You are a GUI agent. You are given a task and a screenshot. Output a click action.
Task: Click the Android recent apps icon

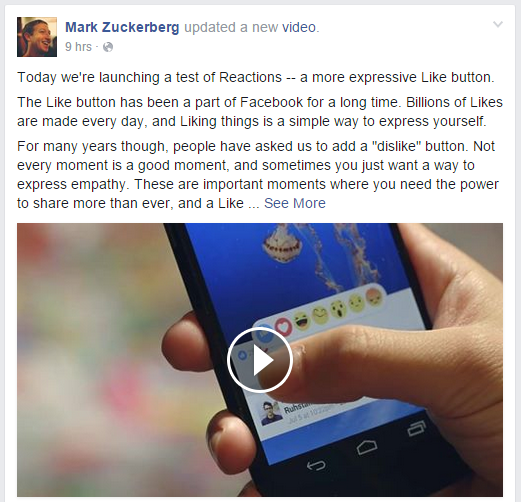tap(417, 428)
